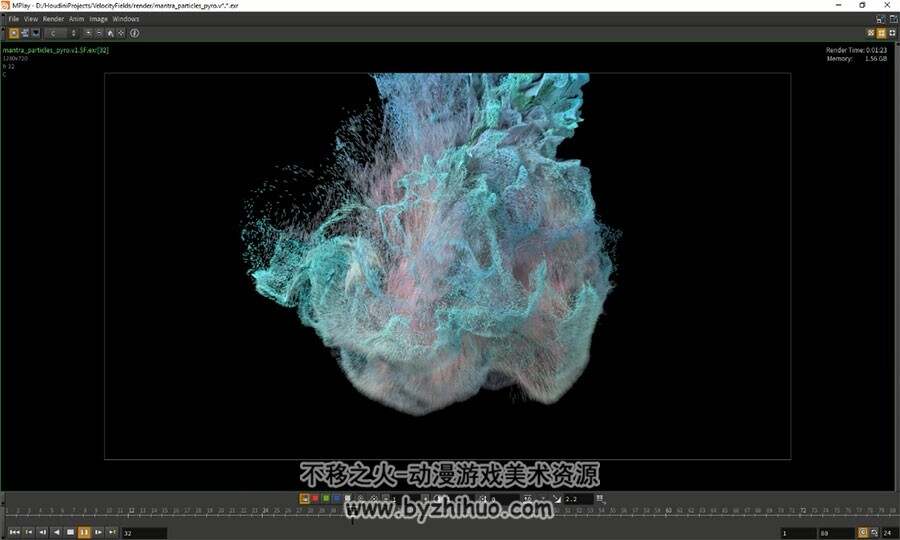Toggle the red channel display
The image size is (900, 540).
[x=315, y=499]
